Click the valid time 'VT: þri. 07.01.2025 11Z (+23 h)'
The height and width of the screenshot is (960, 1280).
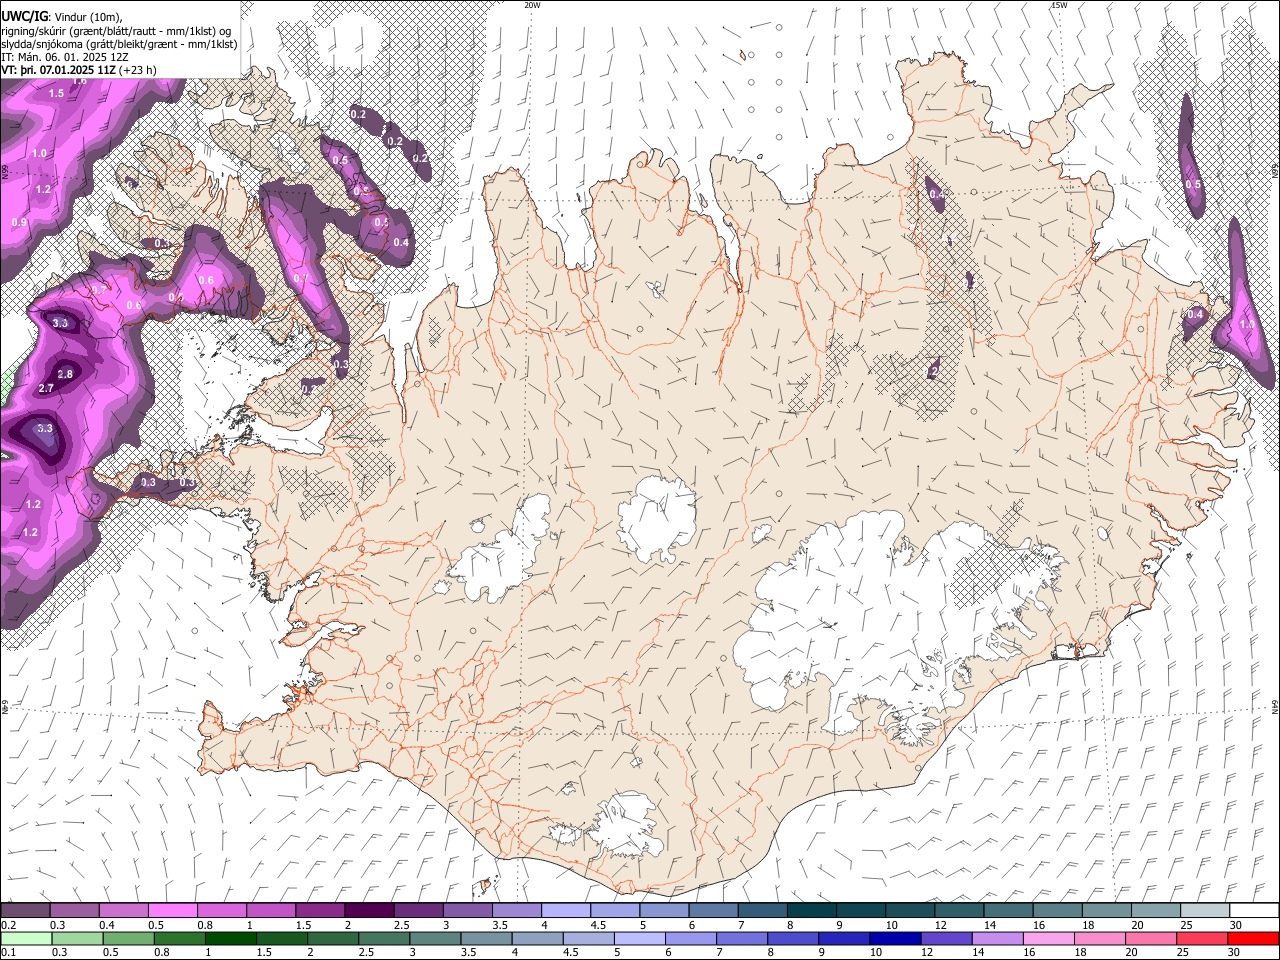click(x=80, y=71)
